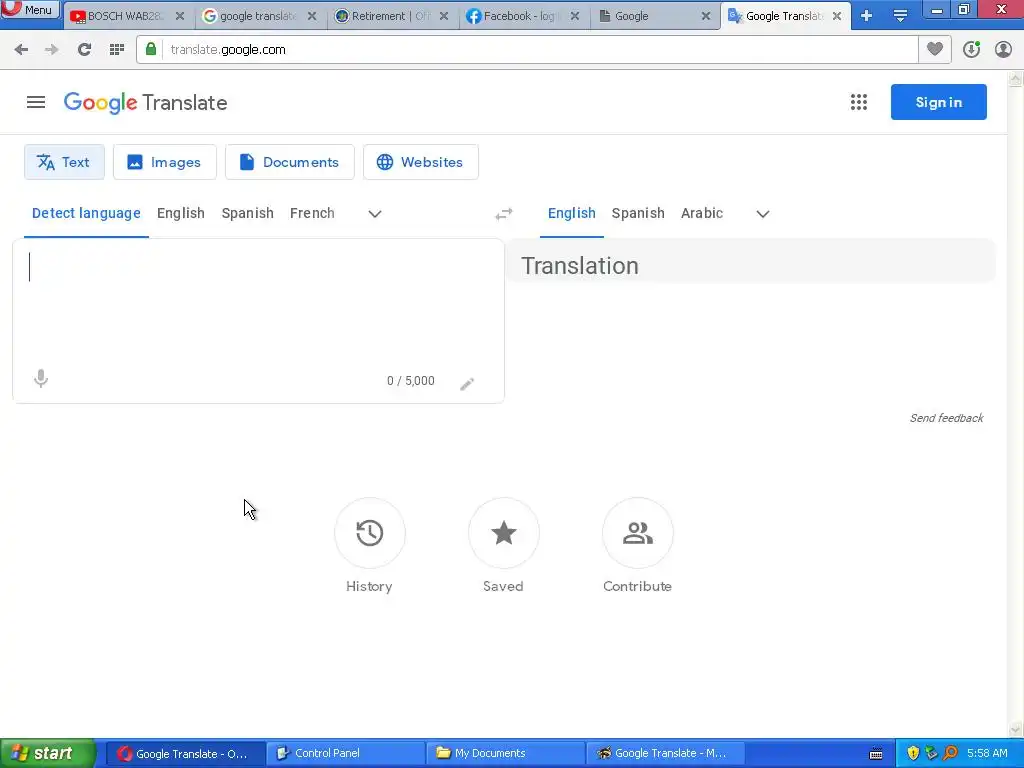This screenshot has height=768, width=1024.
Task: Switch to Google Translate Opera taskbar window
Action: click(185, 754)
